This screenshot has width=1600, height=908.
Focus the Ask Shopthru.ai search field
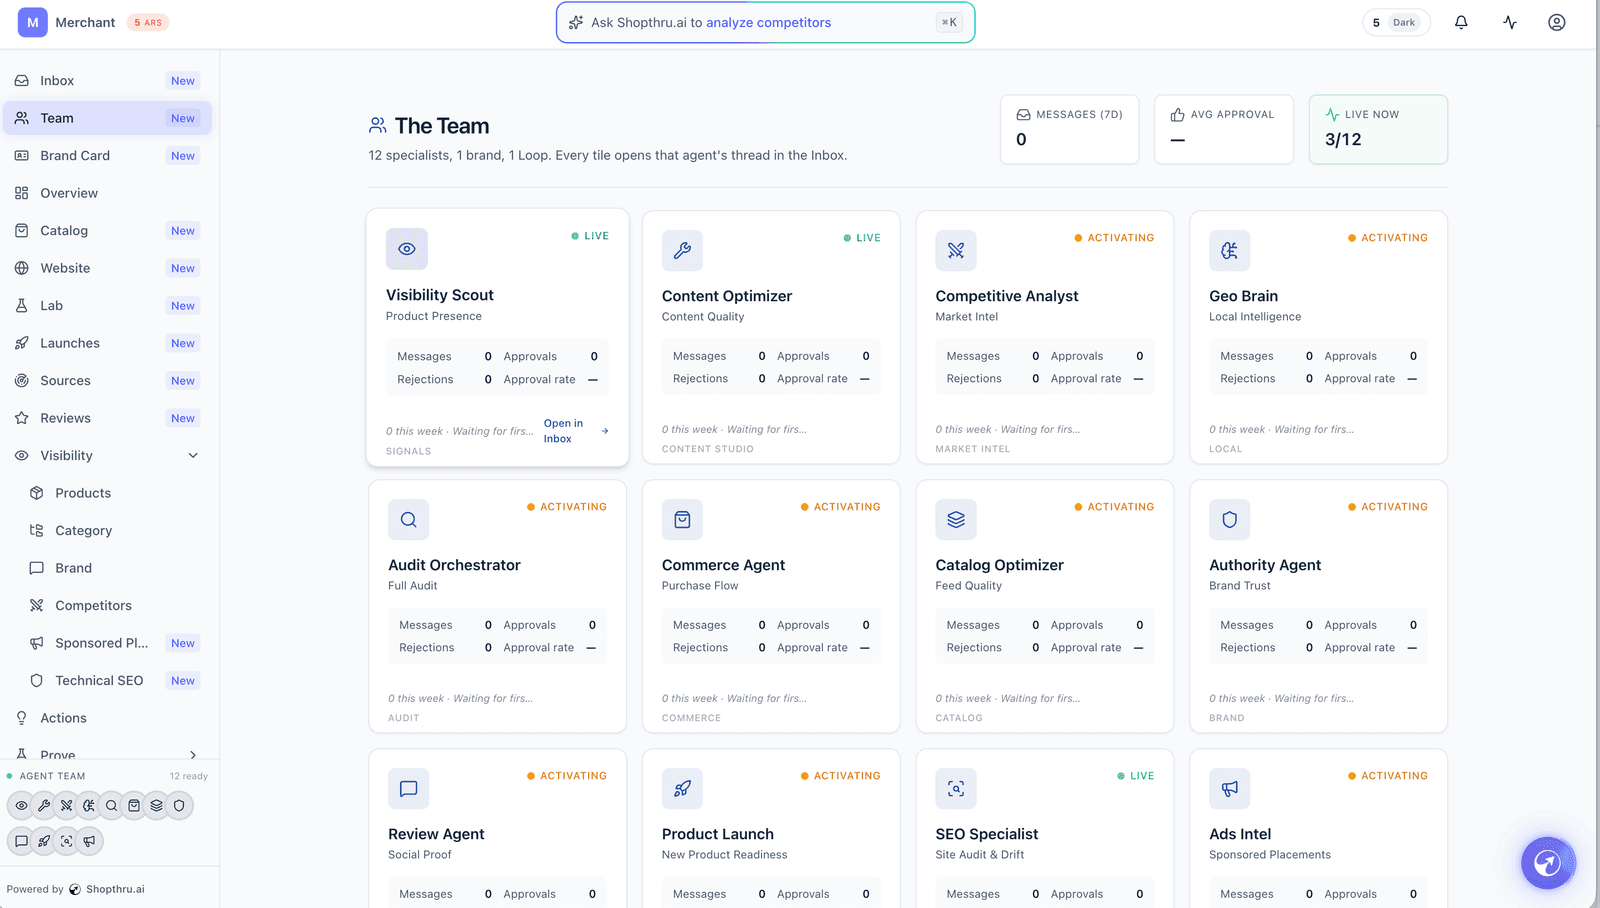pyautogui.click(x=765, y=22)
